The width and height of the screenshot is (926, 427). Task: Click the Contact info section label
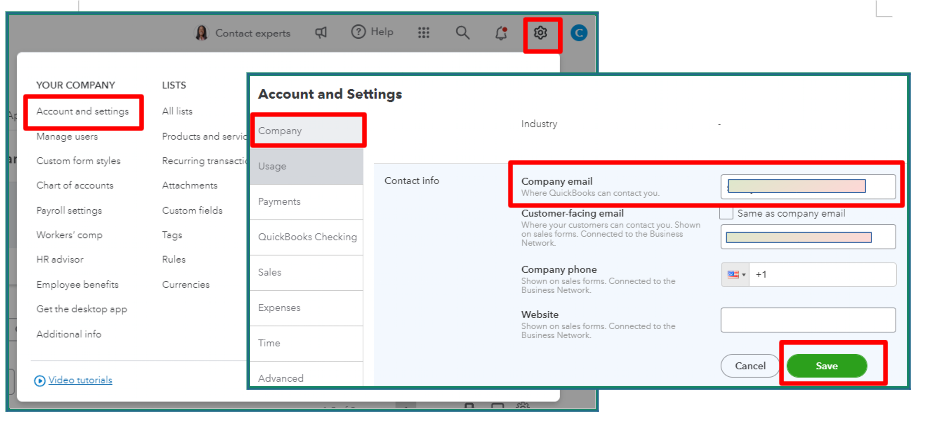pyautogui.click(x=412, y=180)
